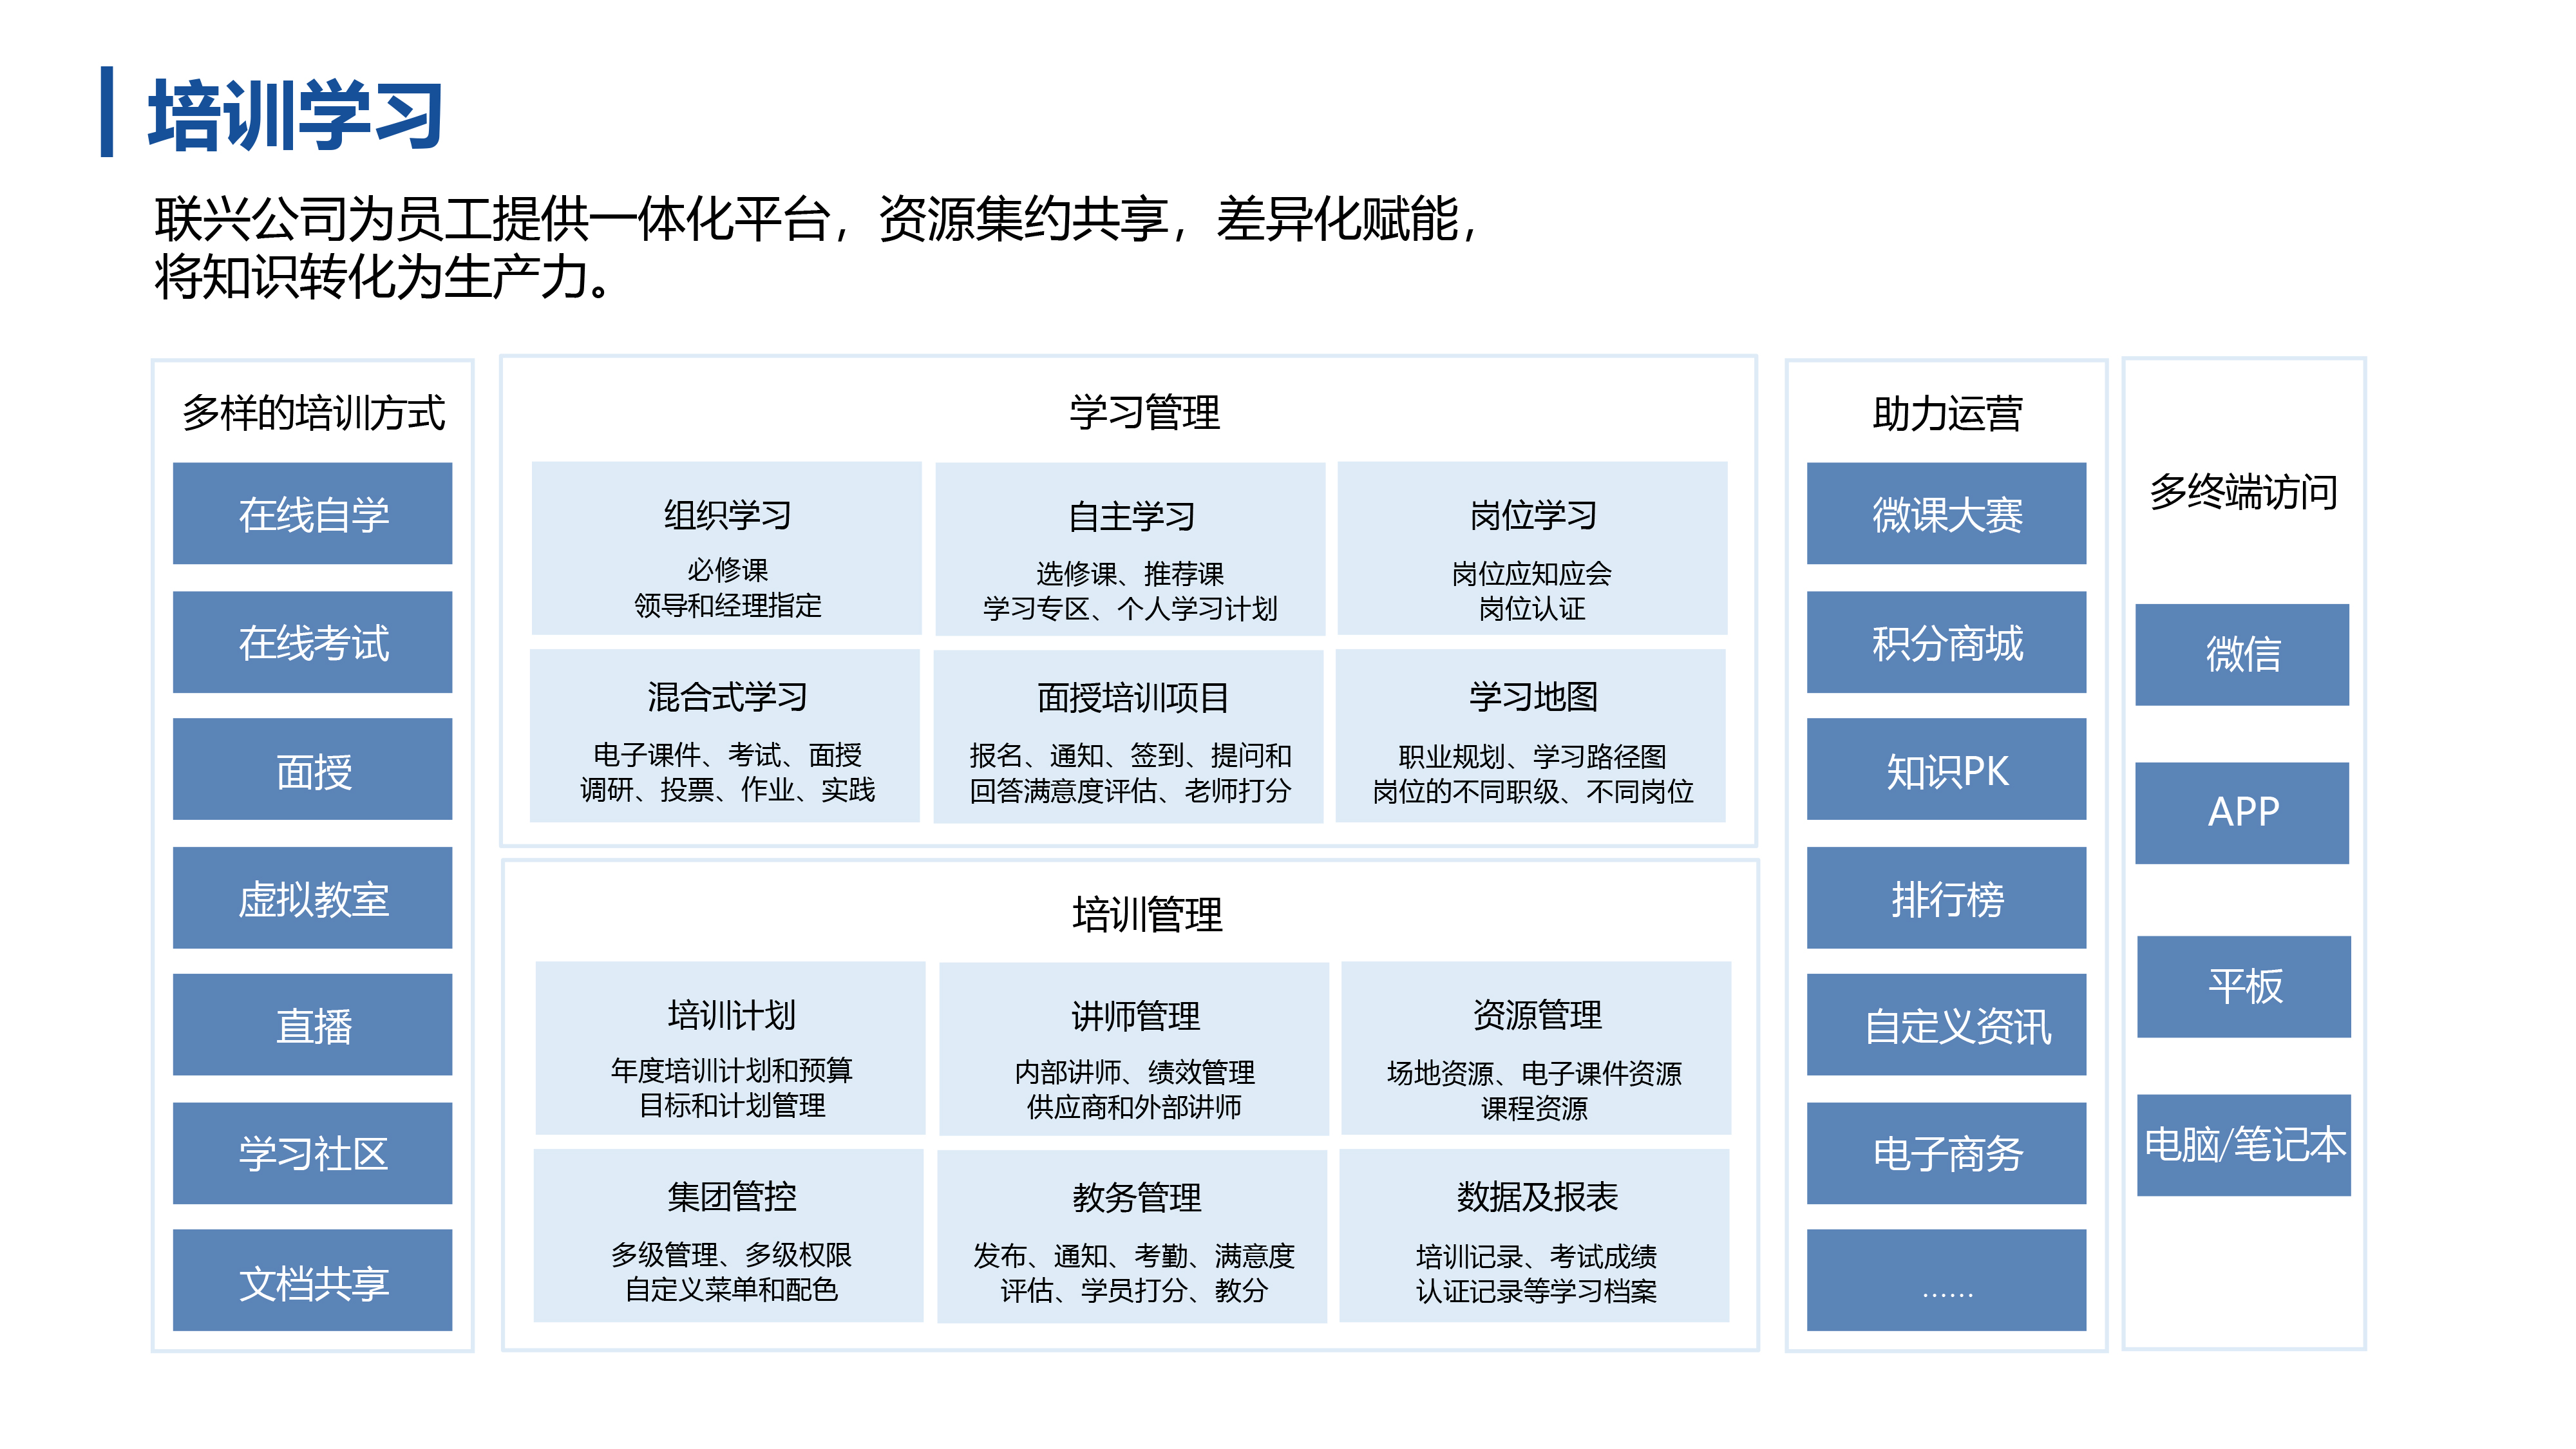Select the 在线考试 block
This screenshot has height=1449, width=2576.
[312, 642]
